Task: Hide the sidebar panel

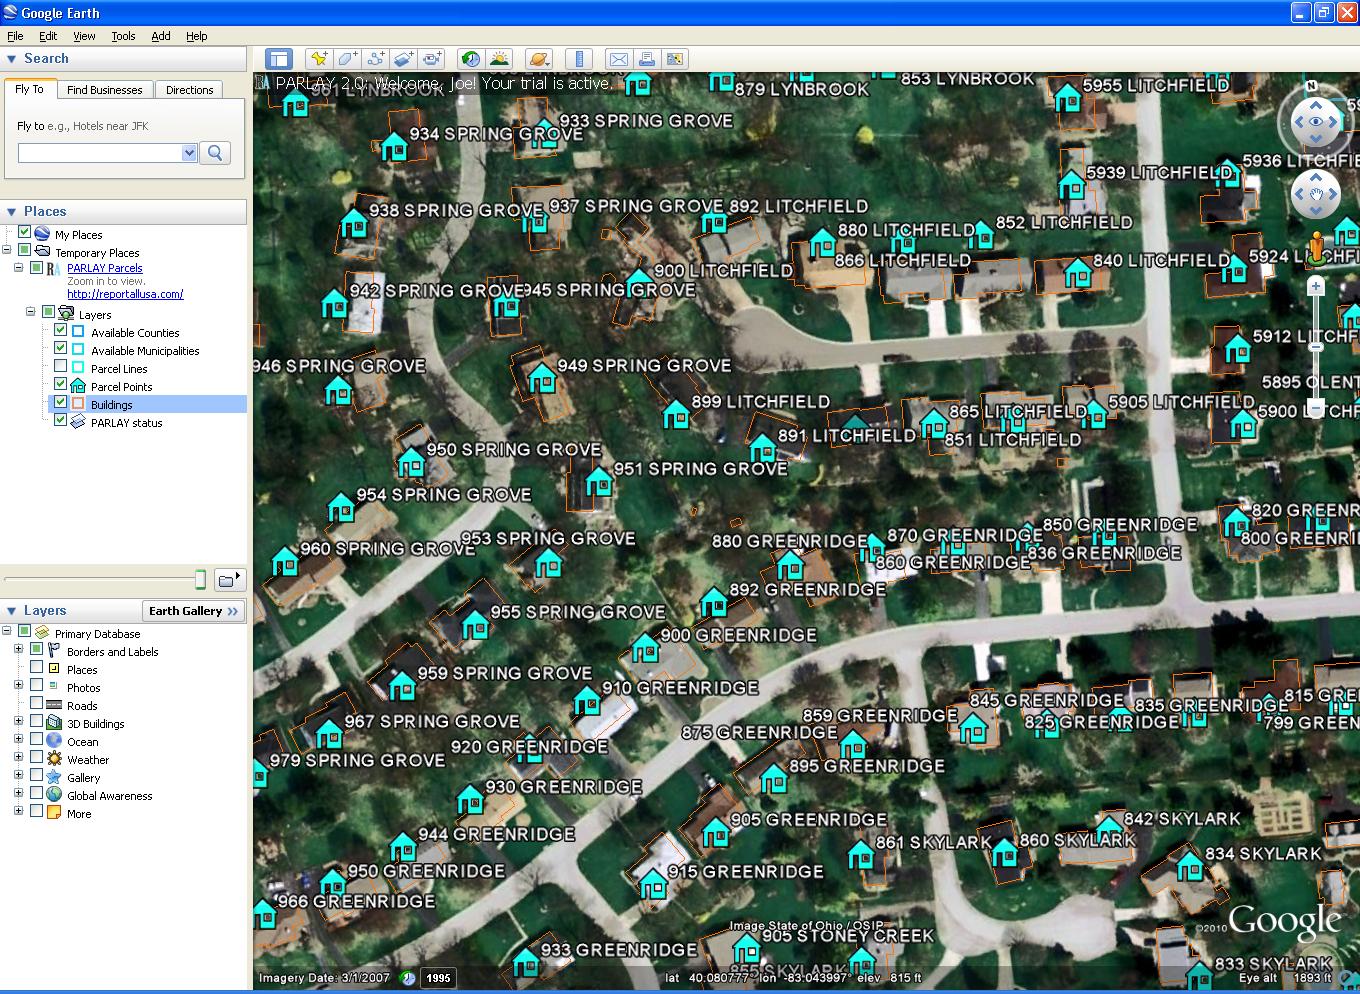Action: 278,59
